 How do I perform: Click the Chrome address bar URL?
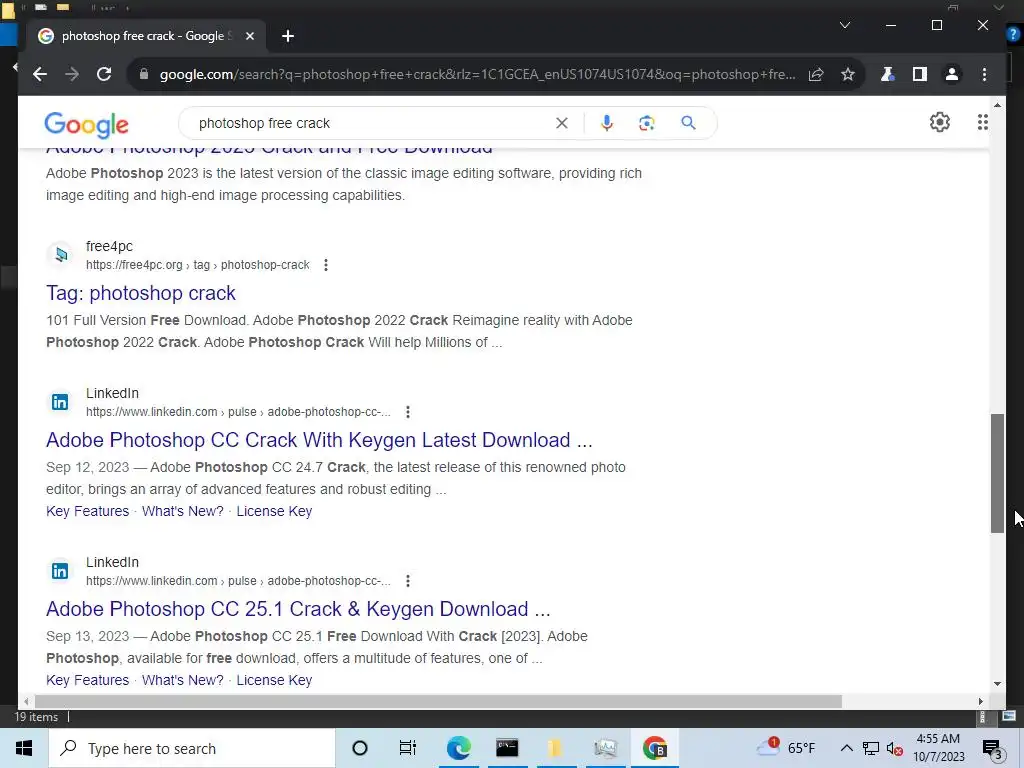(477, 74)
